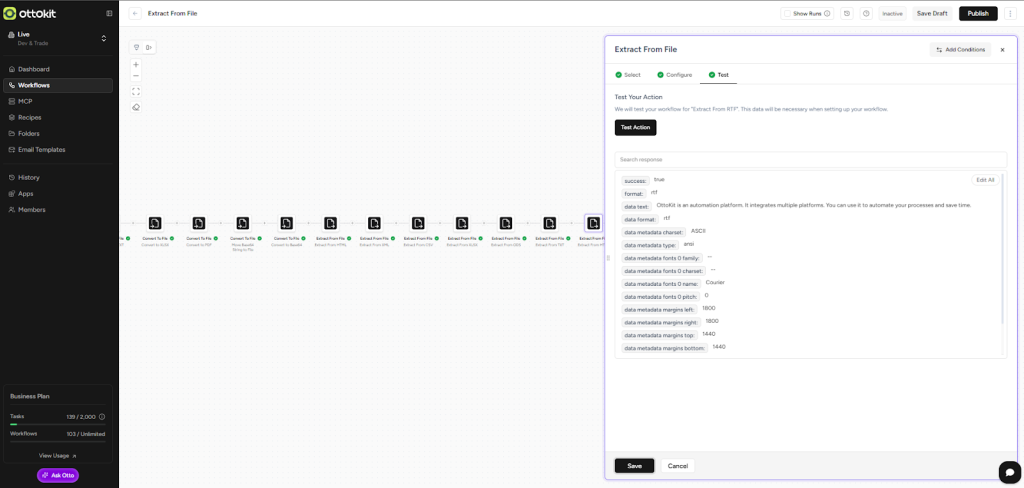
Task: Click the zoom out minus icon on canvas
Action: click(136, 77)
